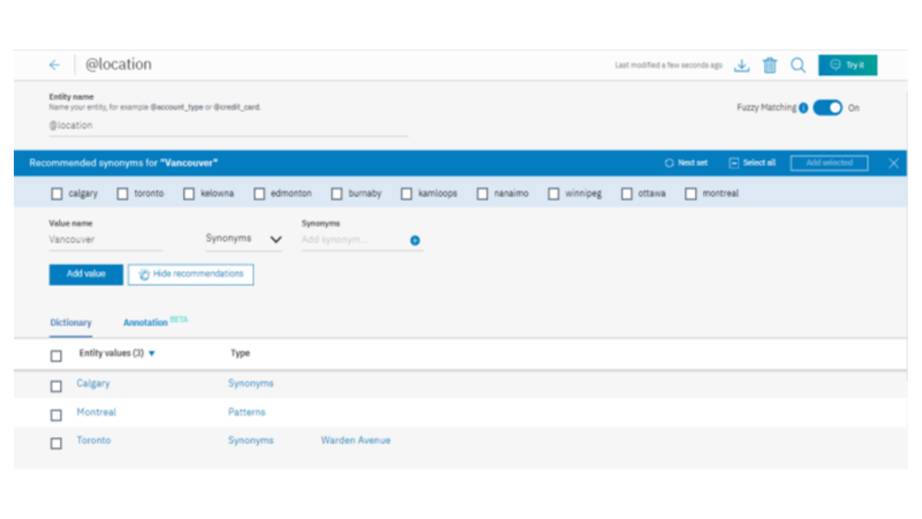922x519 pixels.
Task: Tick the checkbox next to Toronto value
Action: [56, 443]
